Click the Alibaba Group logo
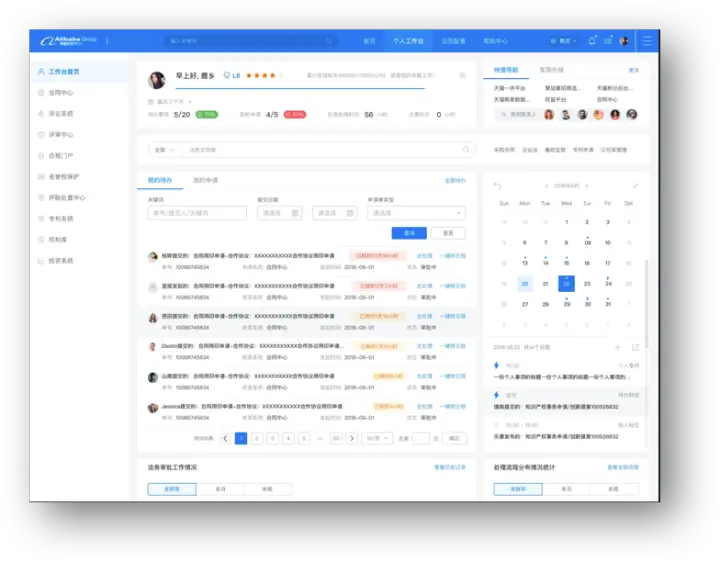The image size is (720, 562). [69, 41]
